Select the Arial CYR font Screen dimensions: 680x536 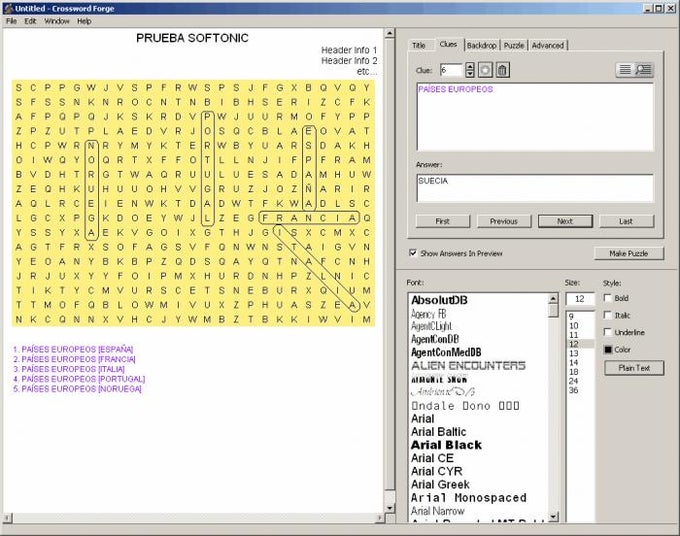point(436,471)
